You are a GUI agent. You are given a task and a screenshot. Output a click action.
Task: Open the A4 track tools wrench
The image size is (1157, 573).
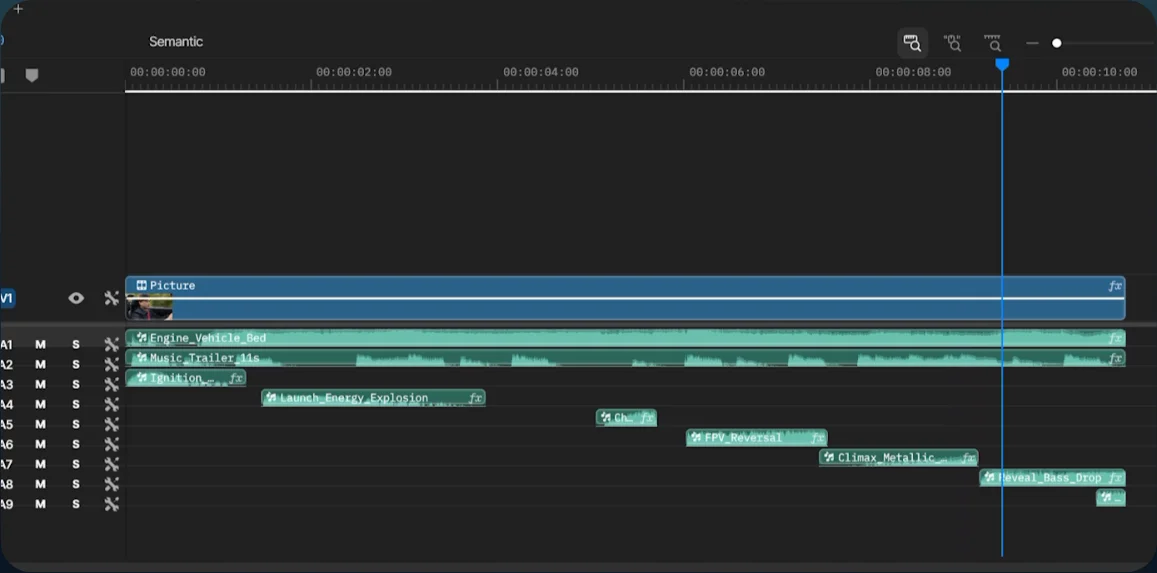point(111,404)
